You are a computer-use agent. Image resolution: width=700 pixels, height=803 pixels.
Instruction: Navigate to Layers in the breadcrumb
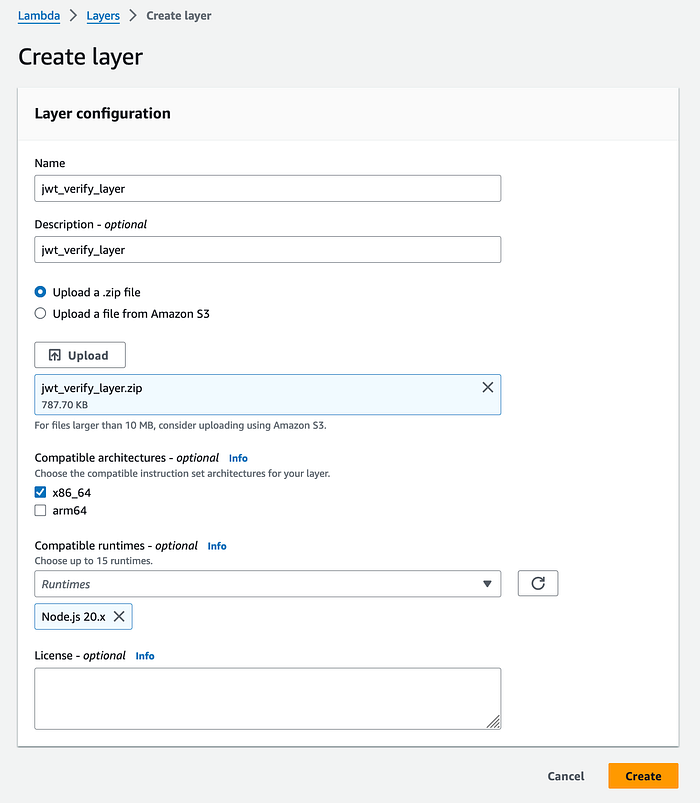coord(103,16)
